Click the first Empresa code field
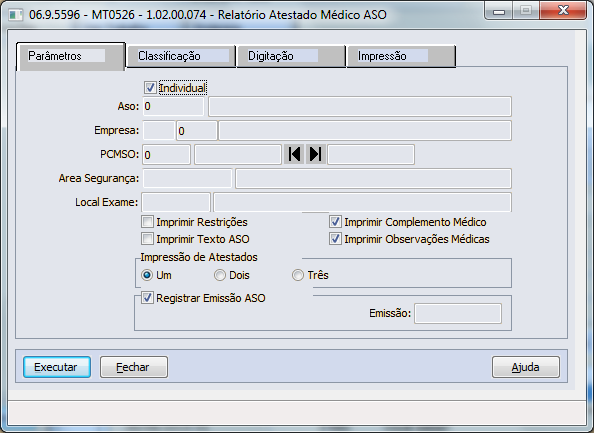This screenshot has height=433, width=594. (159, 131)
